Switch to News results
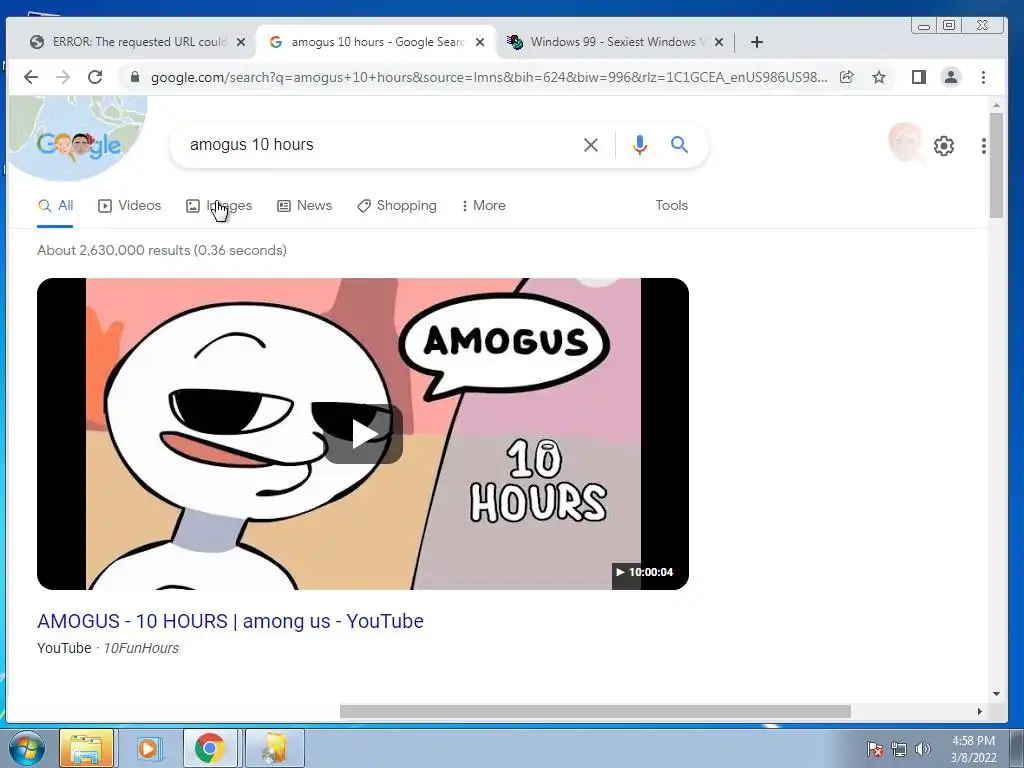1024x768 pixels. click(304, 206)
